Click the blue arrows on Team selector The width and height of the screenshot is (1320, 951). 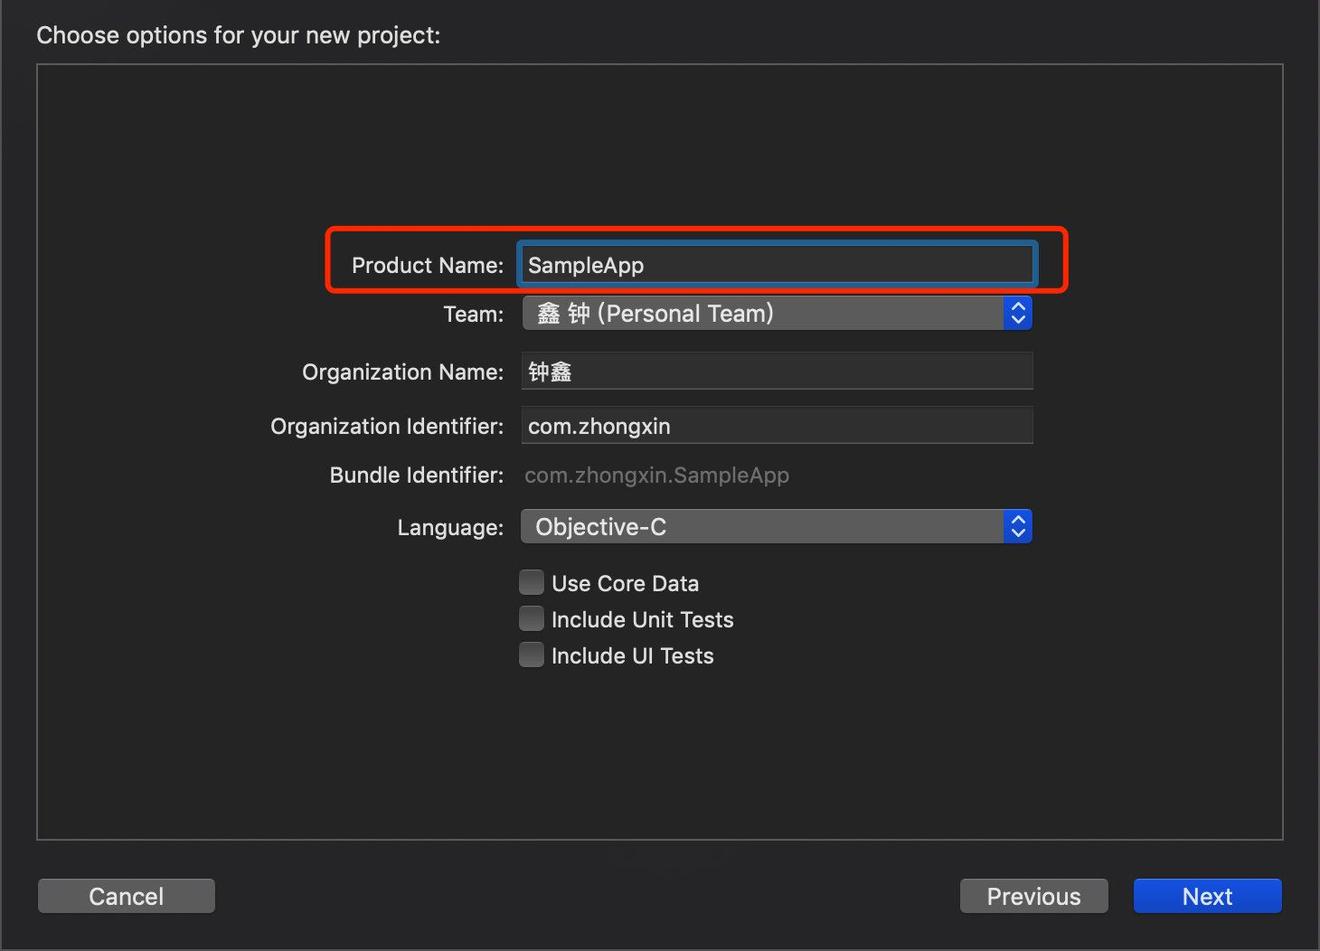[x=1018, y=314]
